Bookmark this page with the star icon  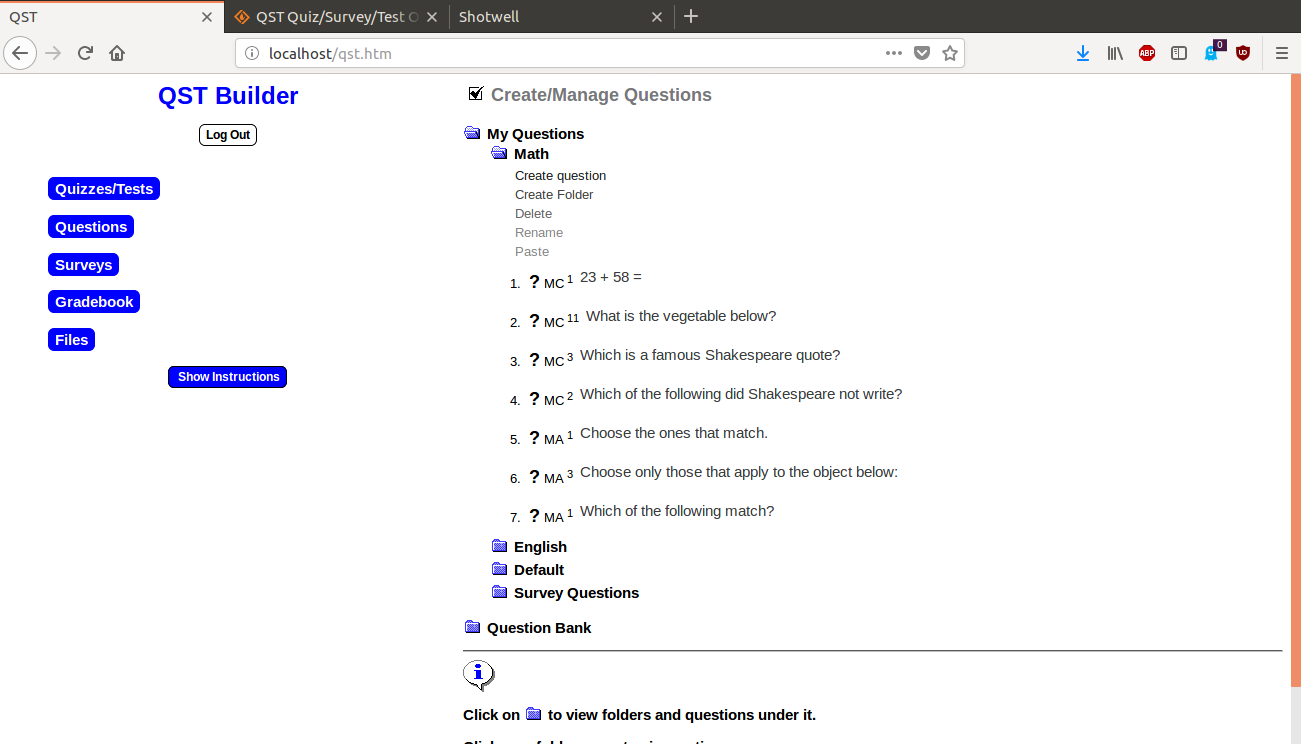point(950,54)
